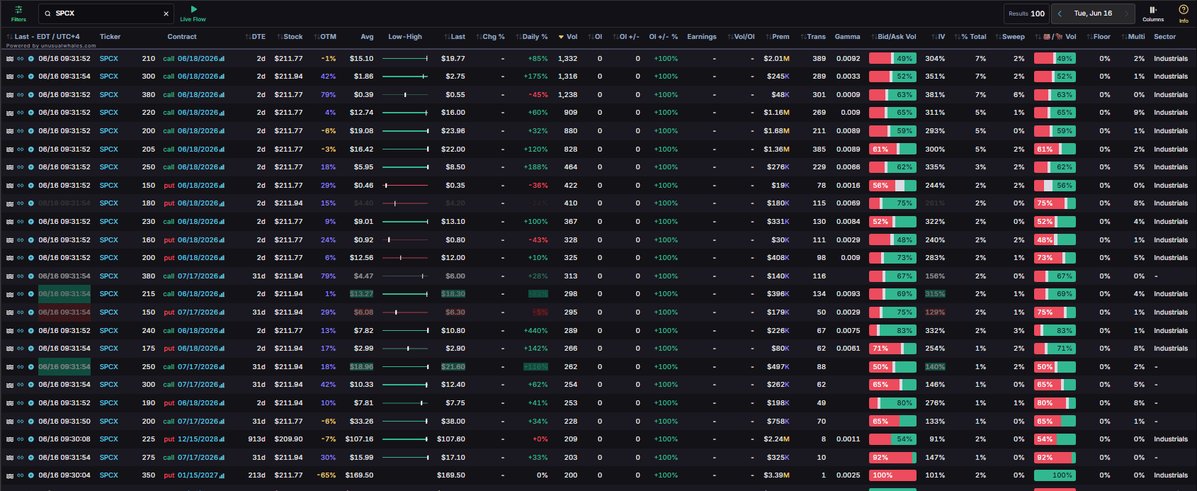Click blue circle icon on the 210 call row
The height and width of the screenshot is (491, 1197).
tap(31, 58)
